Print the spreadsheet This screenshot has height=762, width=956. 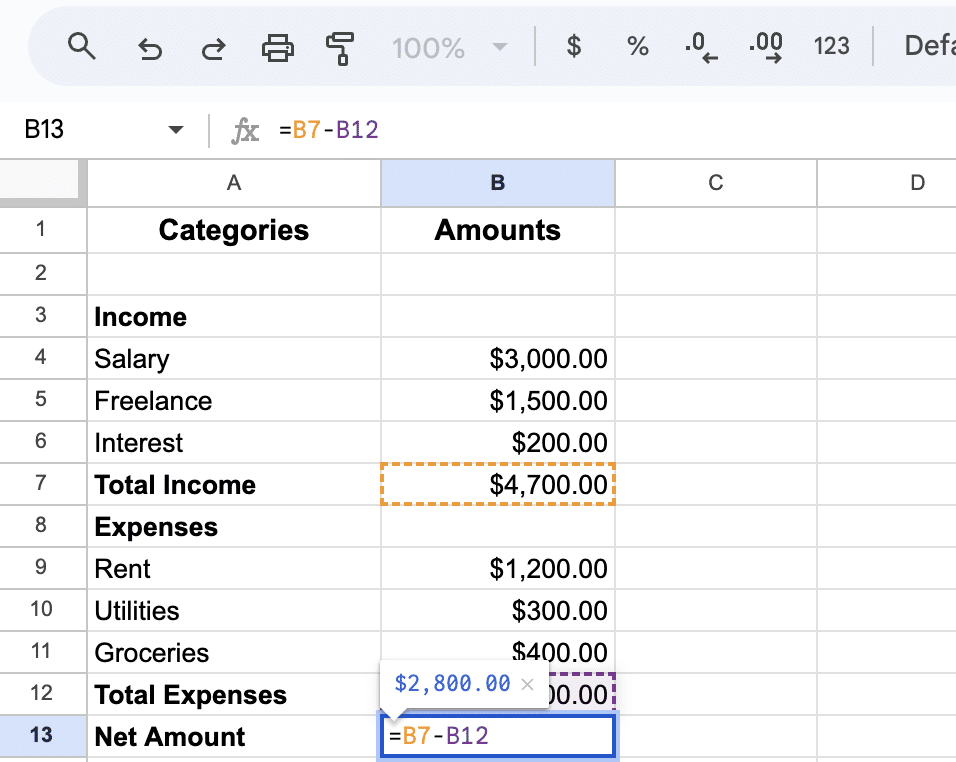[277, 48]
